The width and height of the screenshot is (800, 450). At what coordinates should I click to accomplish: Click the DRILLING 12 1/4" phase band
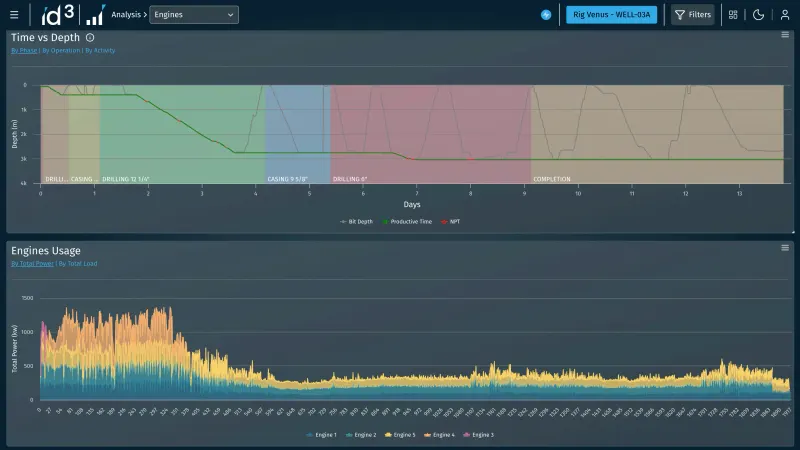click(182, 134)
